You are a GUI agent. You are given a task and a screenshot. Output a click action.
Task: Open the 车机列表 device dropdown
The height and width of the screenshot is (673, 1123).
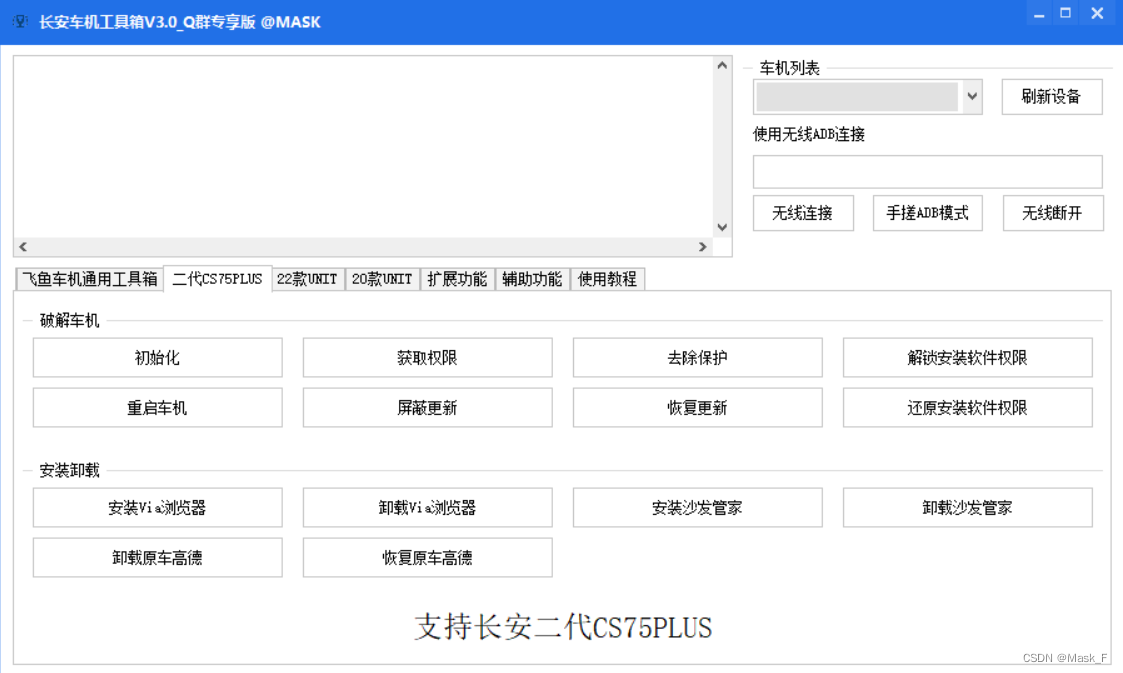coord(867,97)
